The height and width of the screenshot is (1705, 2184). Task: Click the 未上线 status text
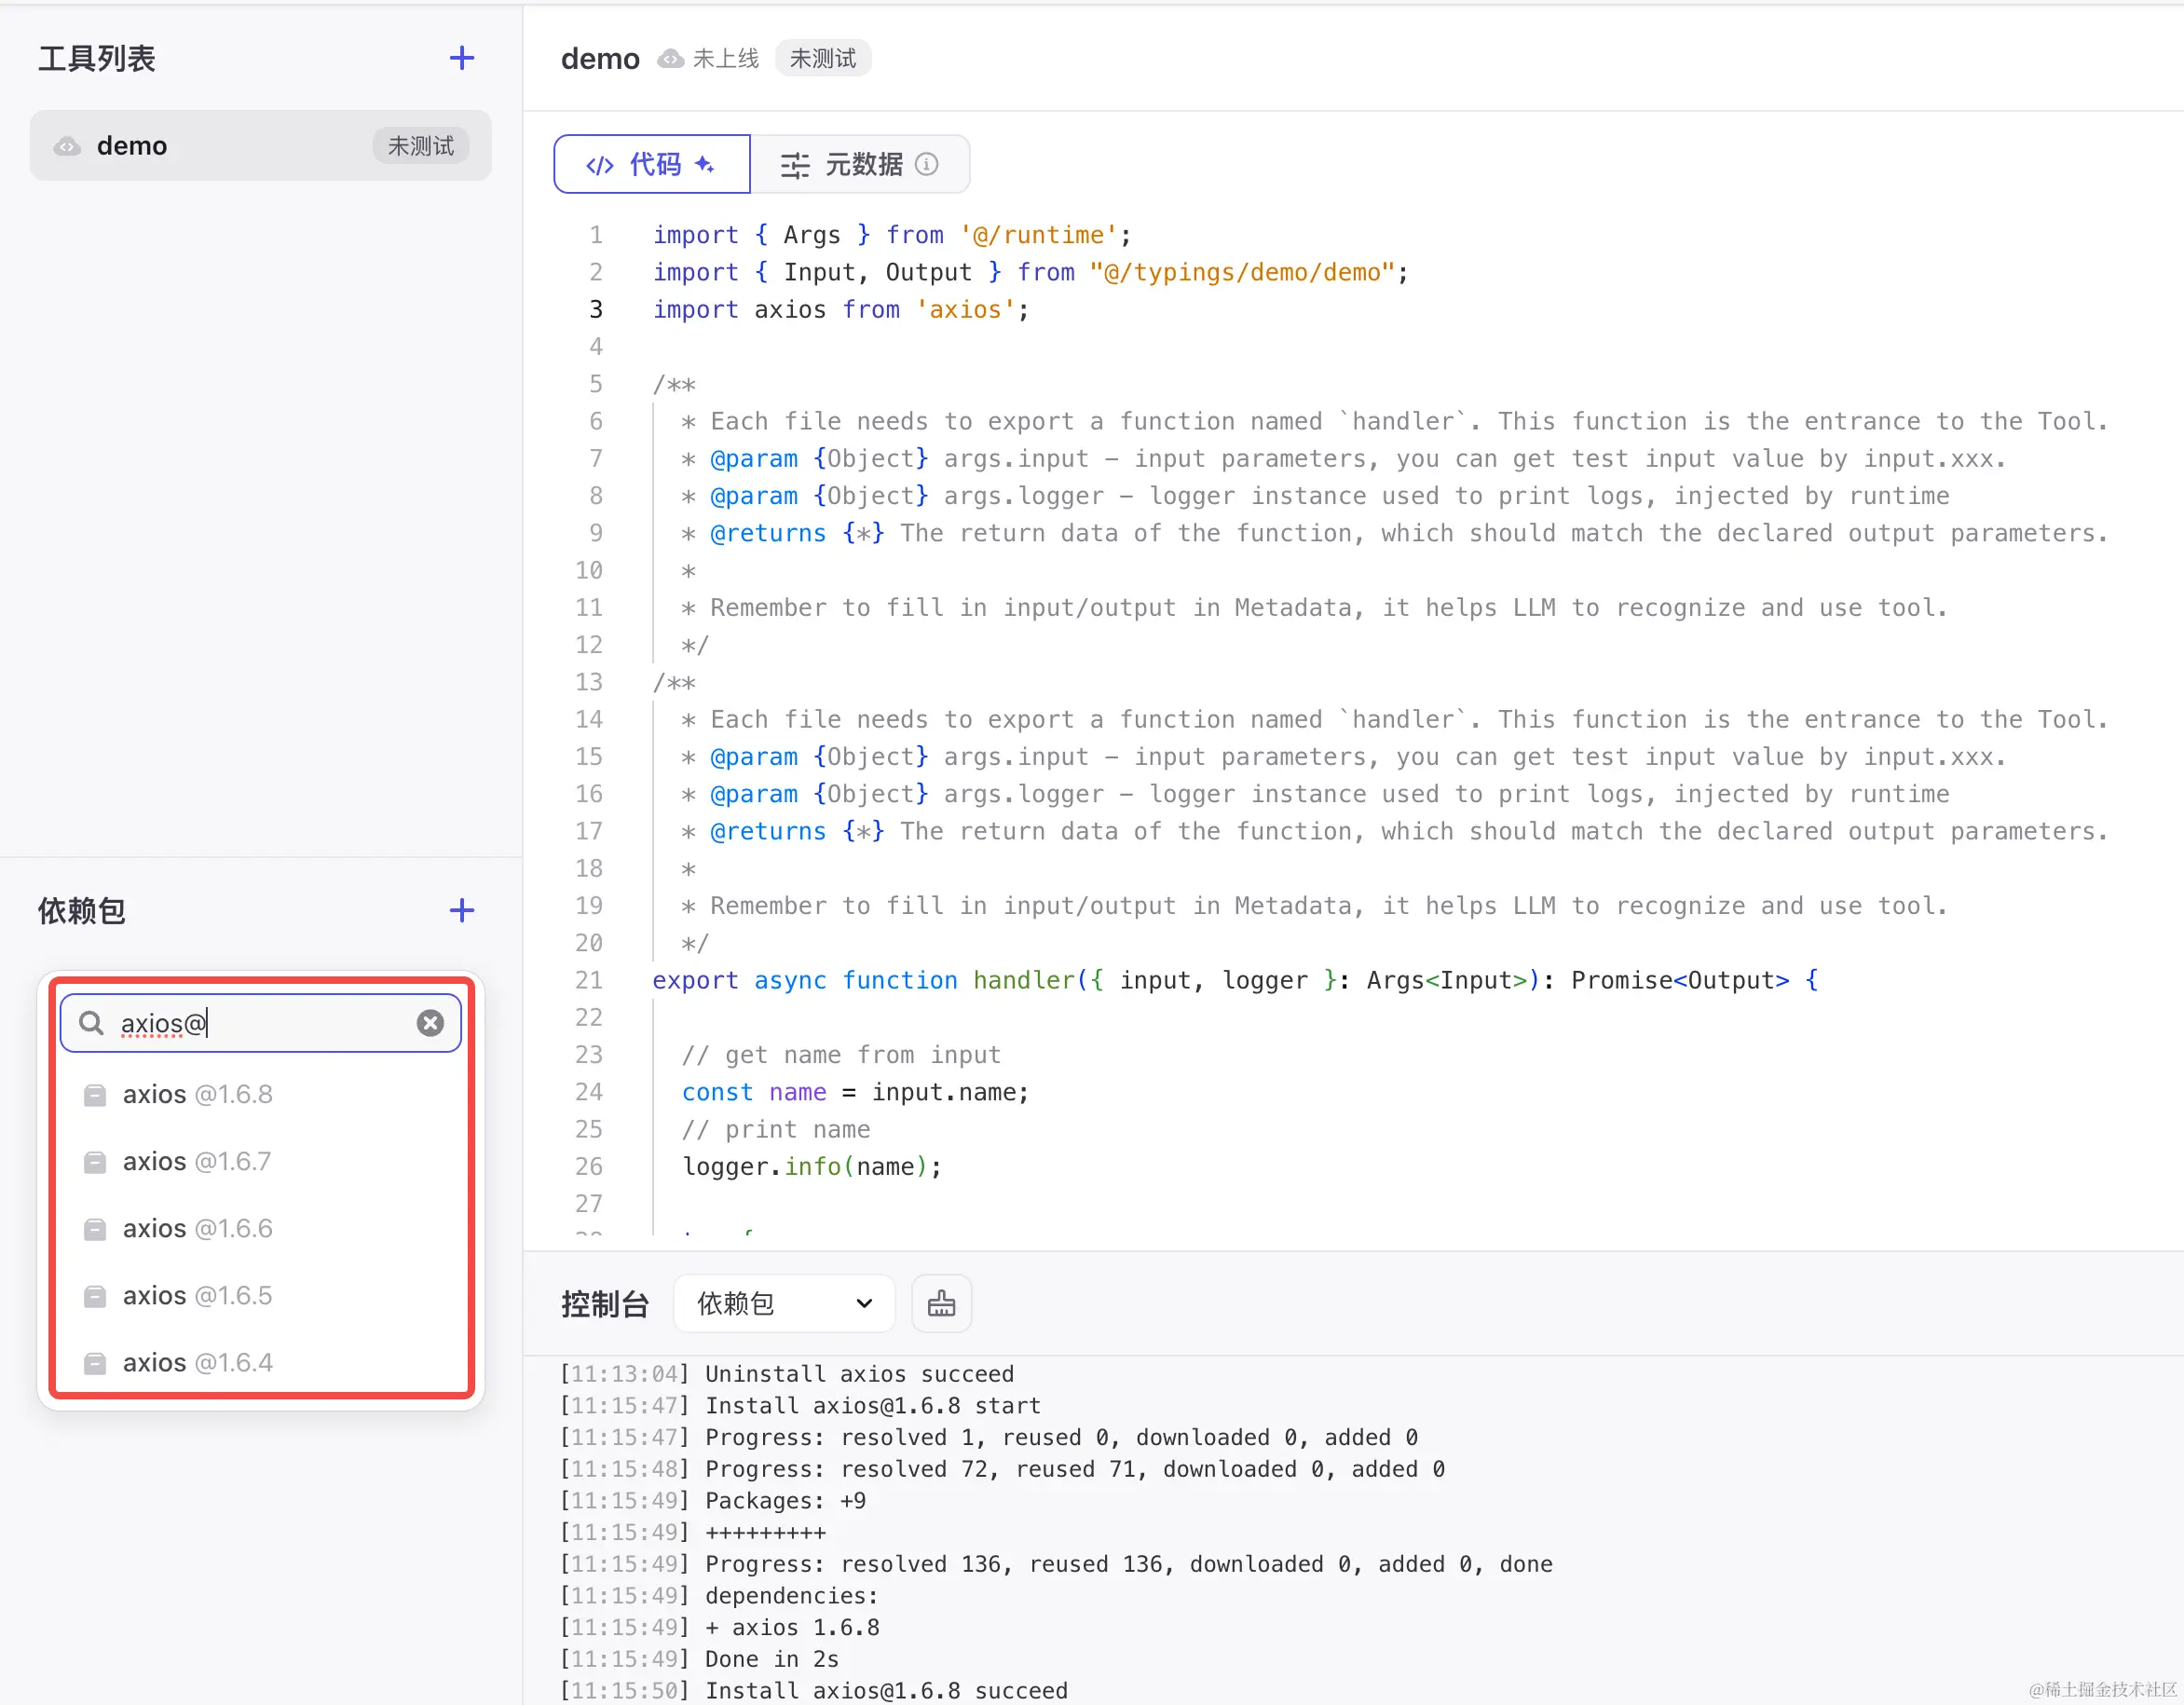726,59
